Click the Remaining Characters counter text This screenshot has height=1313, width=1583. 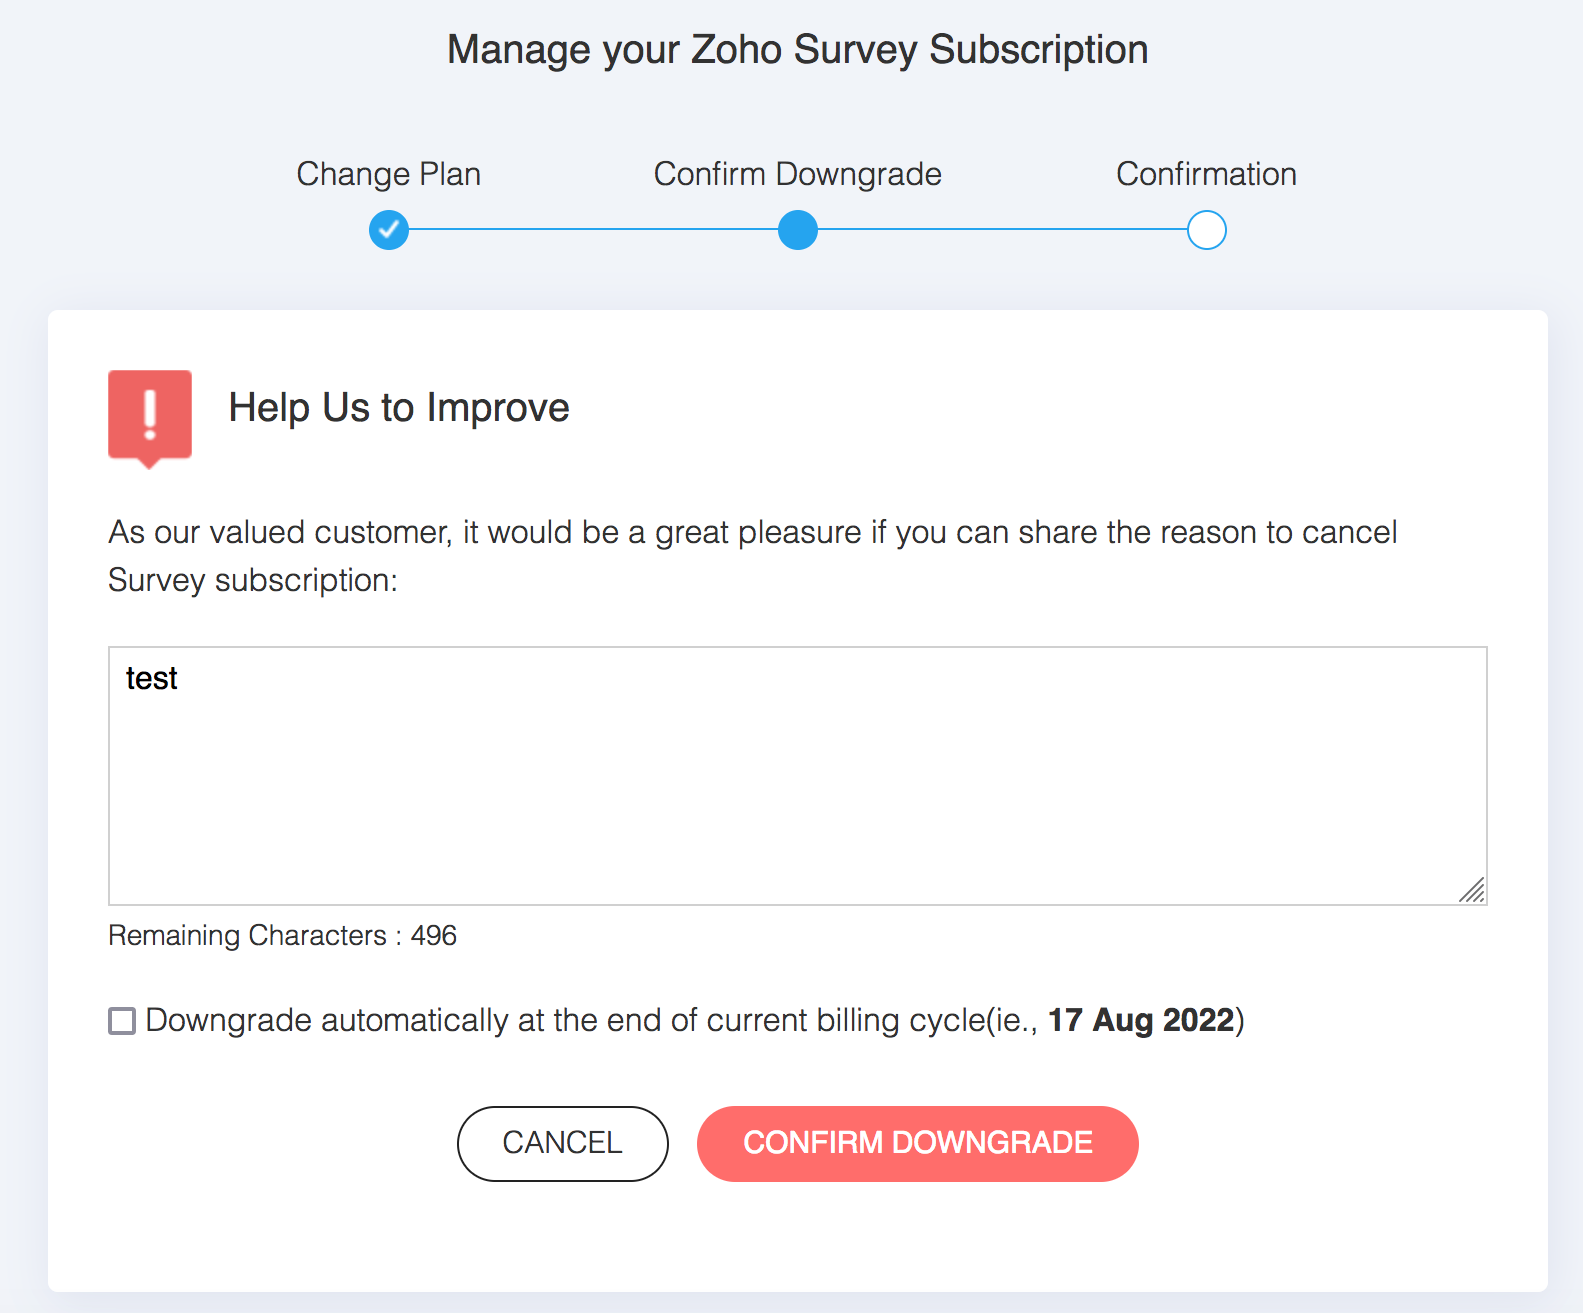point(282,936)
